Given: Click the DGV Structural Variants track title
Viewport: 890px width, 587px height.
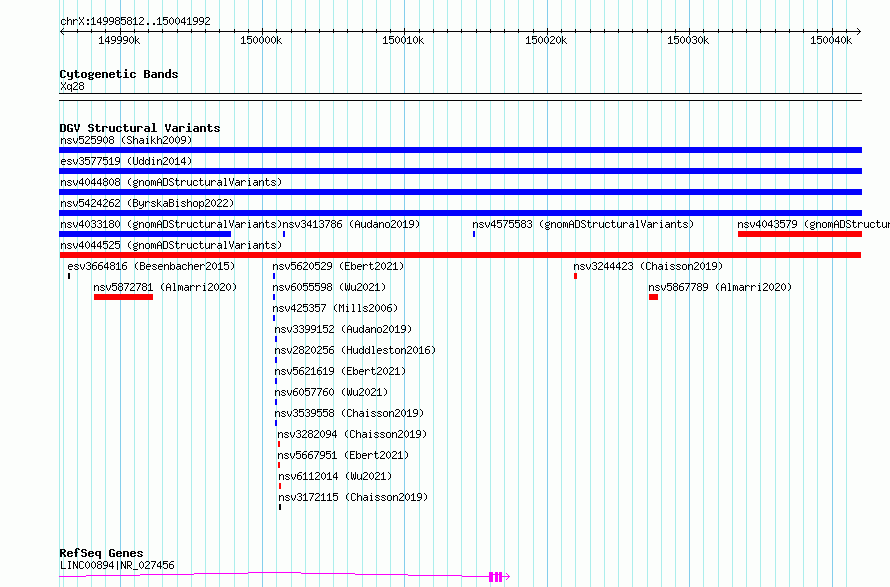Looking at the screenshot, I should click(x=140, y=128).
